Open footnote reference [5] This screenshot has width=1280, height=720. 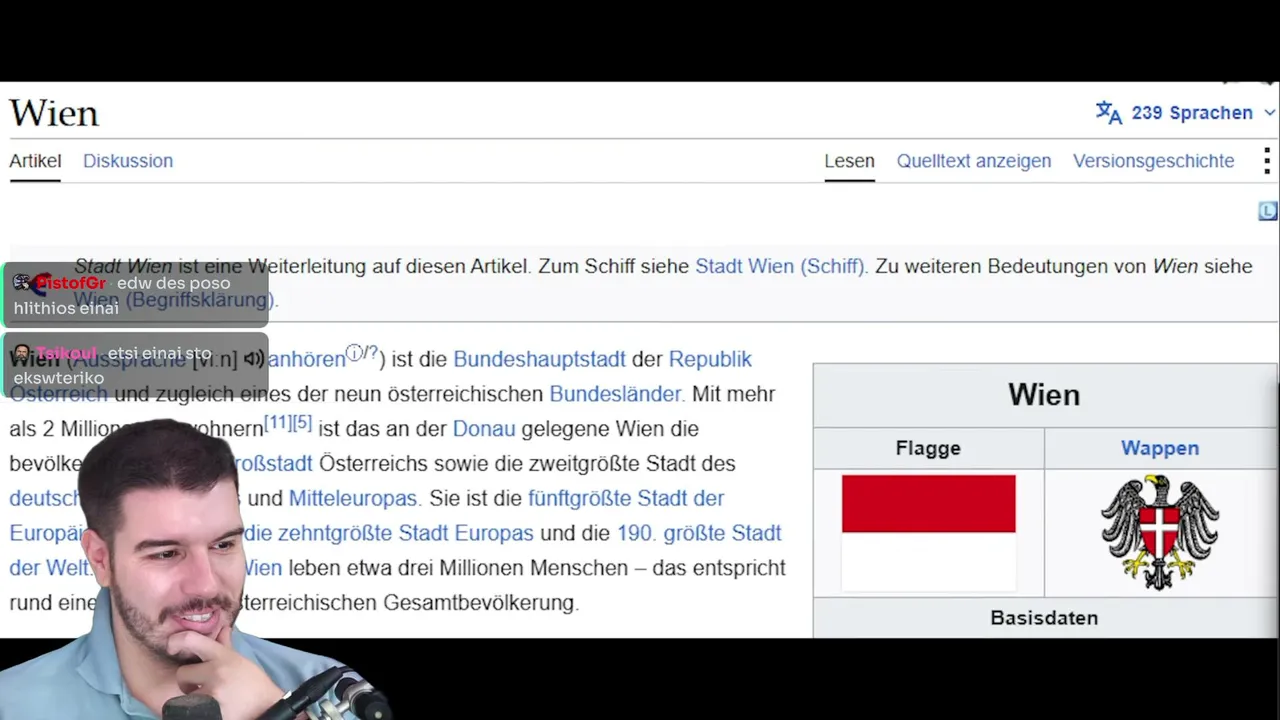(x=302, y=423)
